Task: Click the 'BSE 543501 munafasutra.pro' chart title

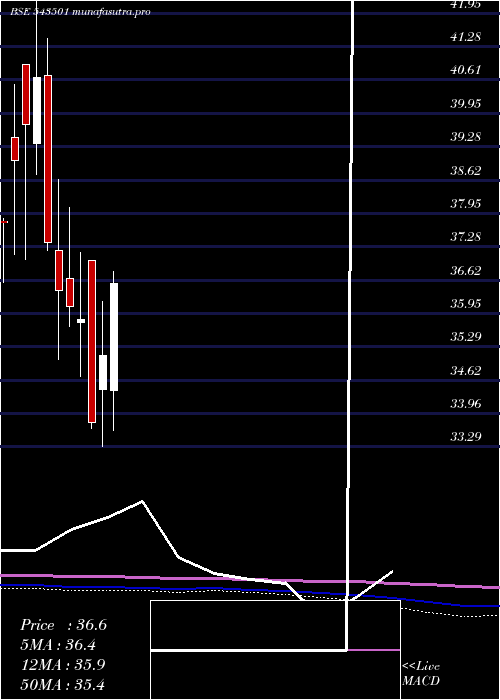Action: tap(80, 12)
